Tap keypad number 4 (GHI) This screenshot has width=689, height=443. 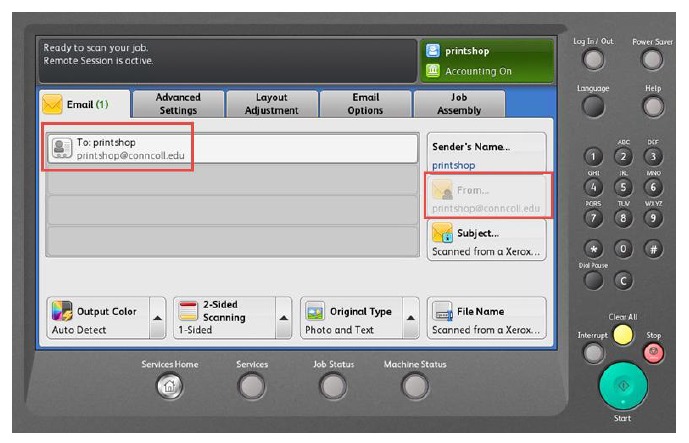coord(593,188)
